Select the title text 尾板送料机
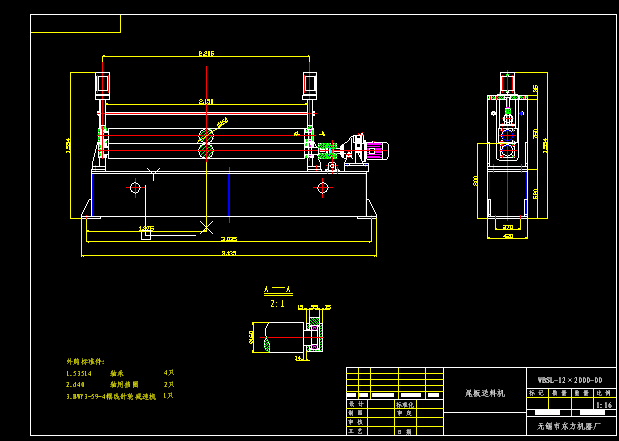 tap(485, 393)
